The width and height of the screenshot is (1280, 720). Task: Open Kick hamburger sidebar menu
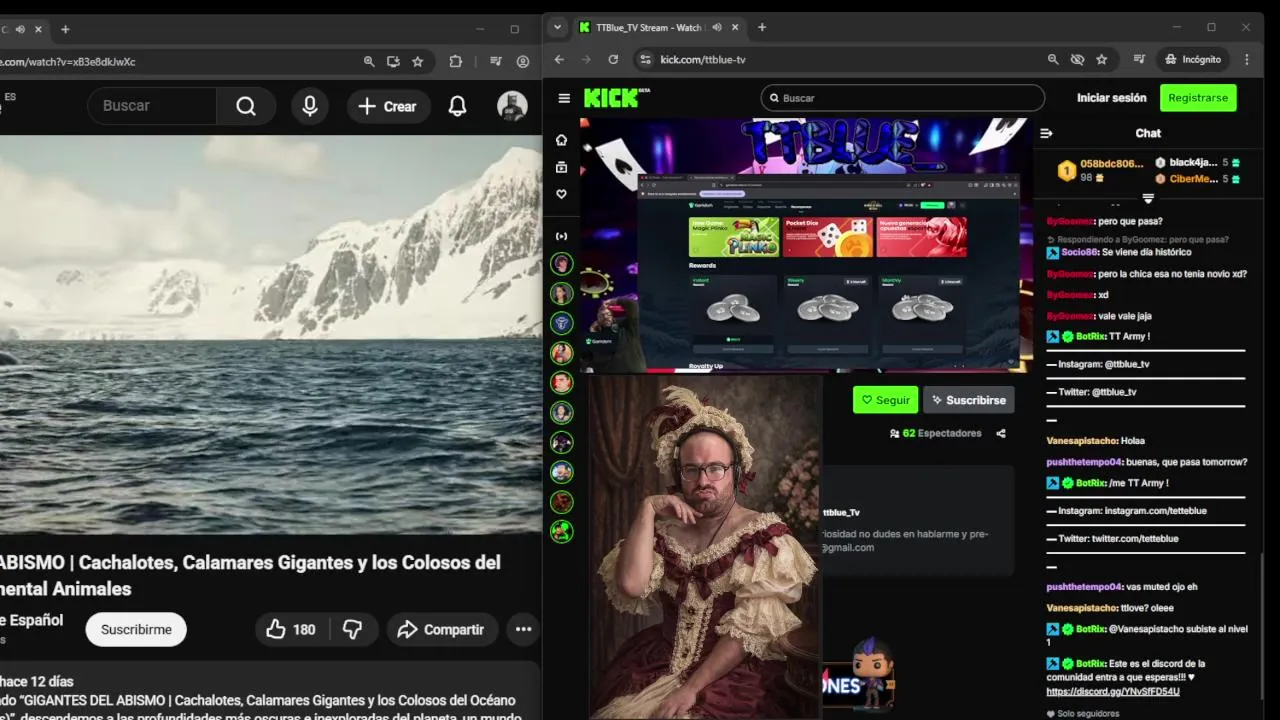point(564,98)
